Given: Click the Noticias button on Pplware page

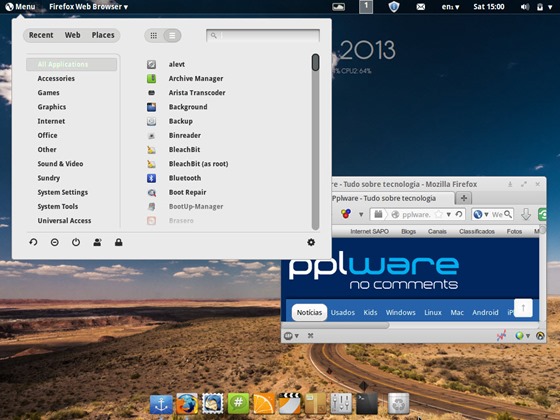Looking at the screenshot, I should (309, 312).
